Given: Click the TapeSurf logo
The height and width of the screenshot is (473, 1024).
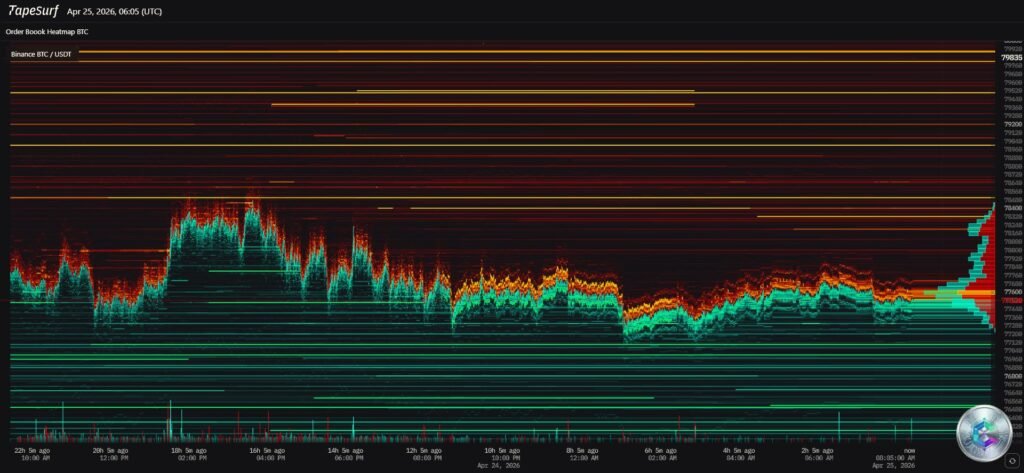Looking at the screenshot, I should [x=32, y=11].
